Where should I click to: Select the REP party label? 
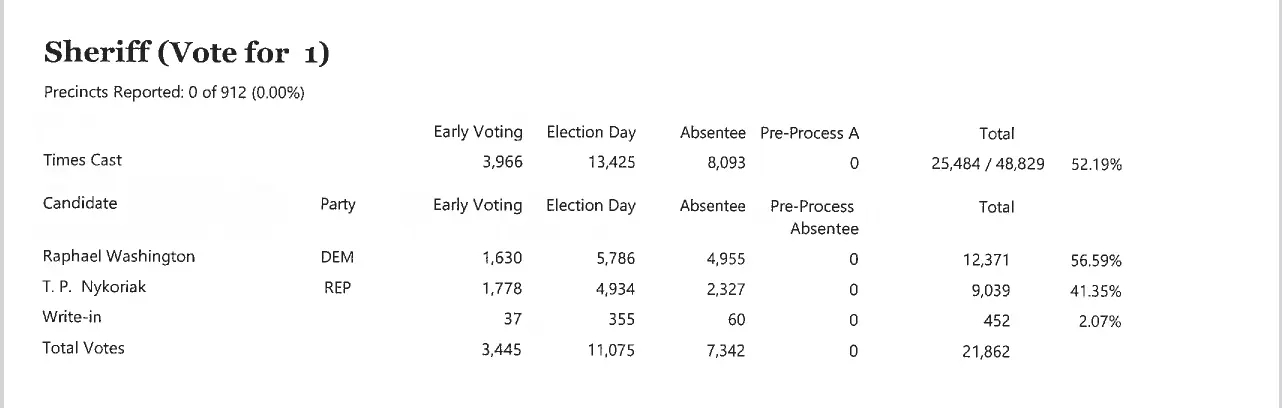coord(337,289)
